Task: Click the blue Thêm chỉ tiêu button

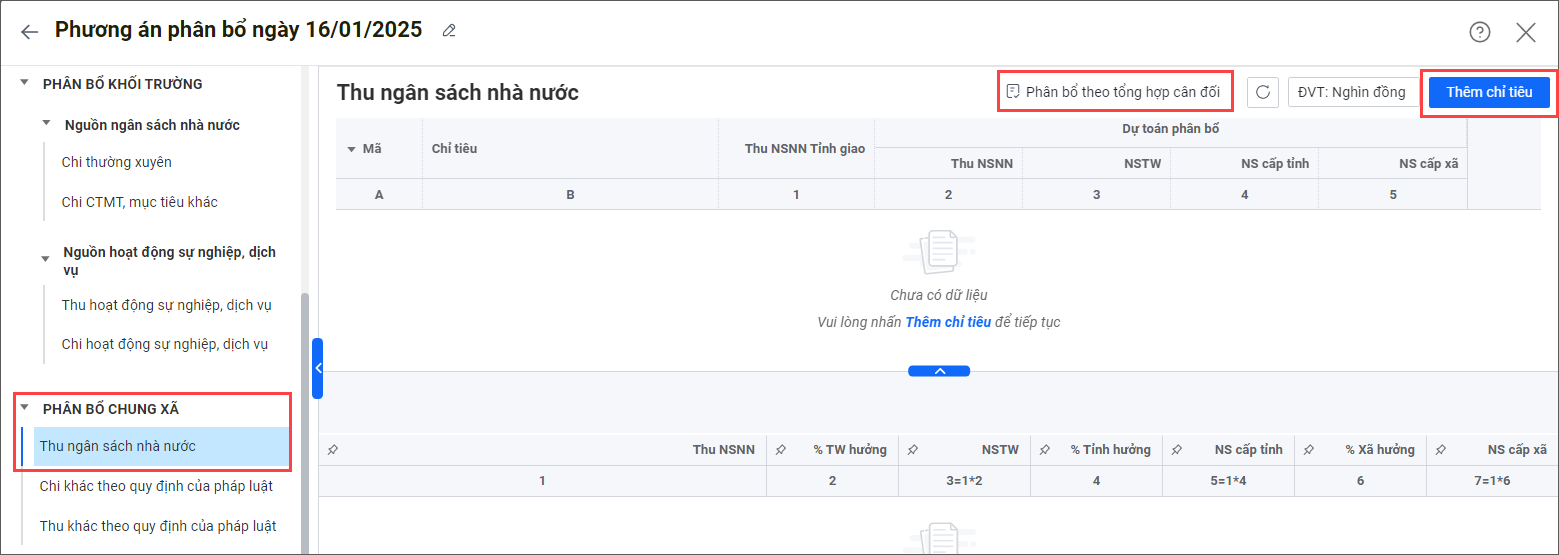Action: (1488, 92)
